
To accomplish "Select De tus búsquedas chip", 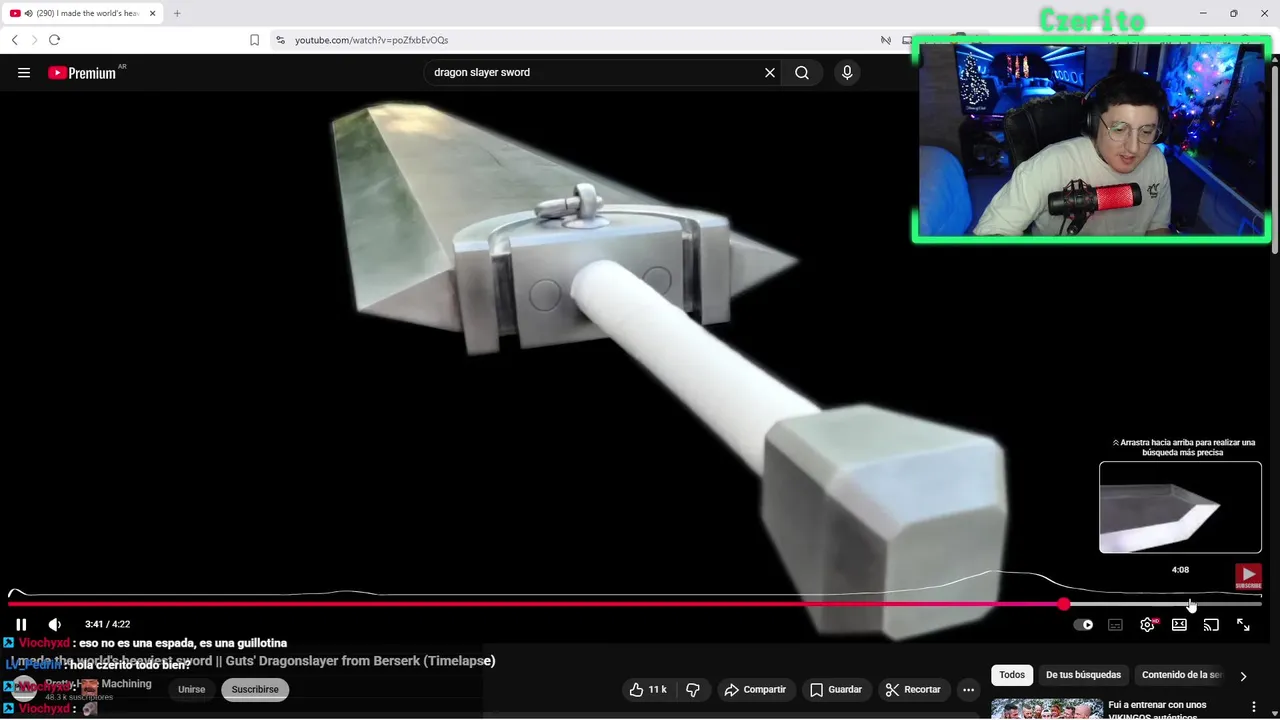I will (1083, 675).
